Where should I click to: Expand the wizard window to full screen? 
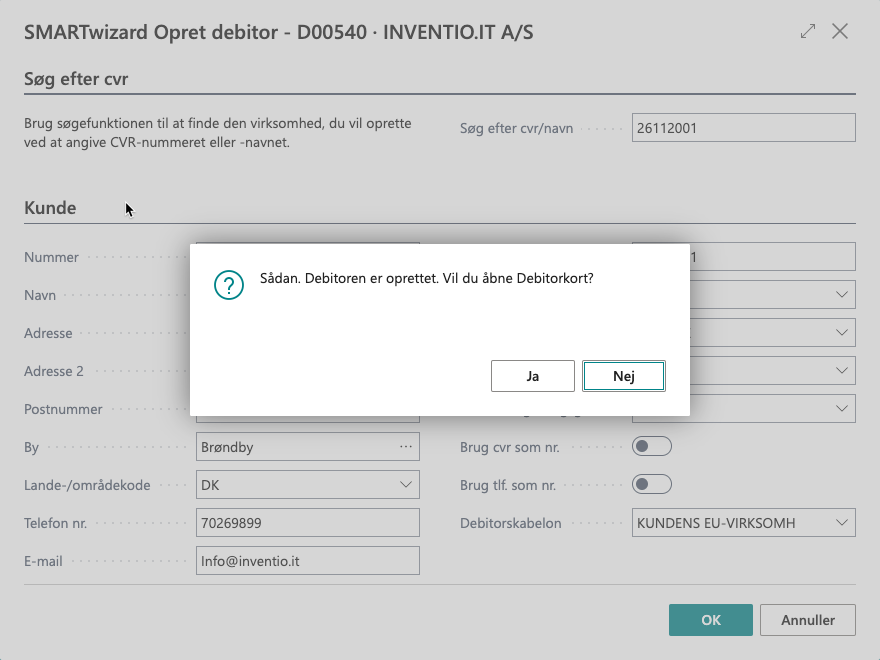coord(808,31)
